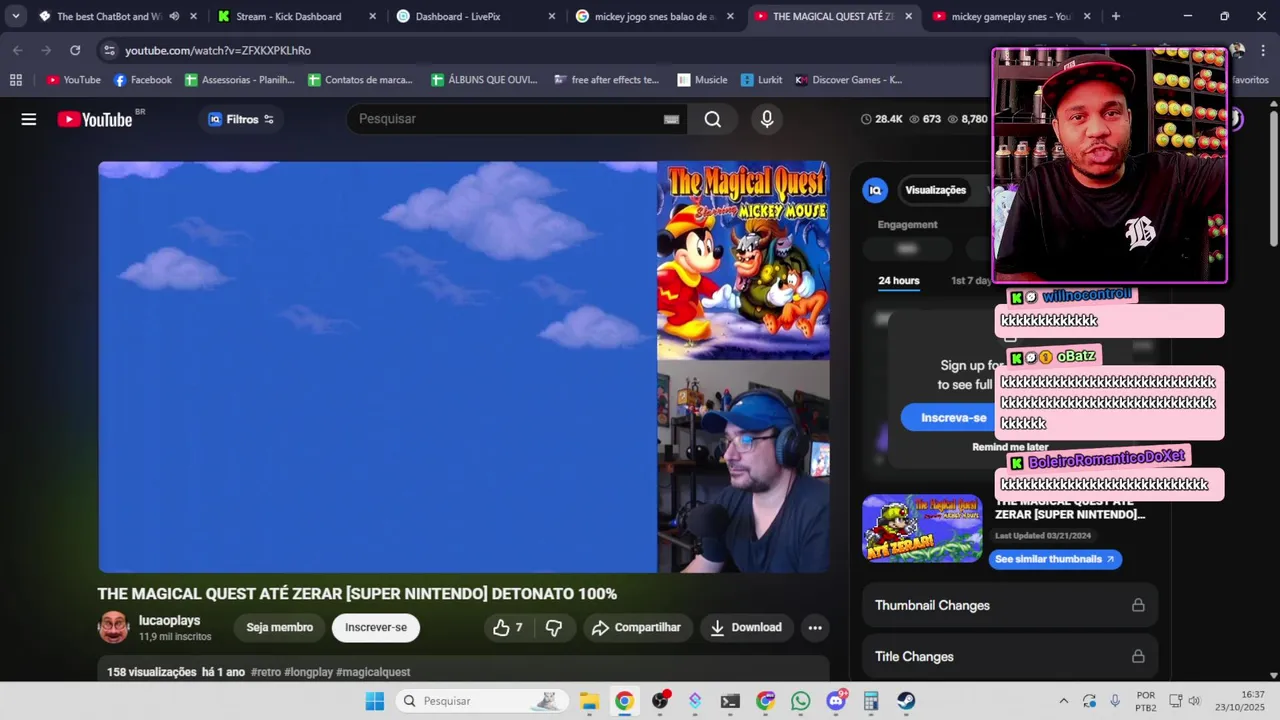1280x720 pixels.
Task: Open WhatsApp from the taskbar
Action: click(x=801, y=701)
